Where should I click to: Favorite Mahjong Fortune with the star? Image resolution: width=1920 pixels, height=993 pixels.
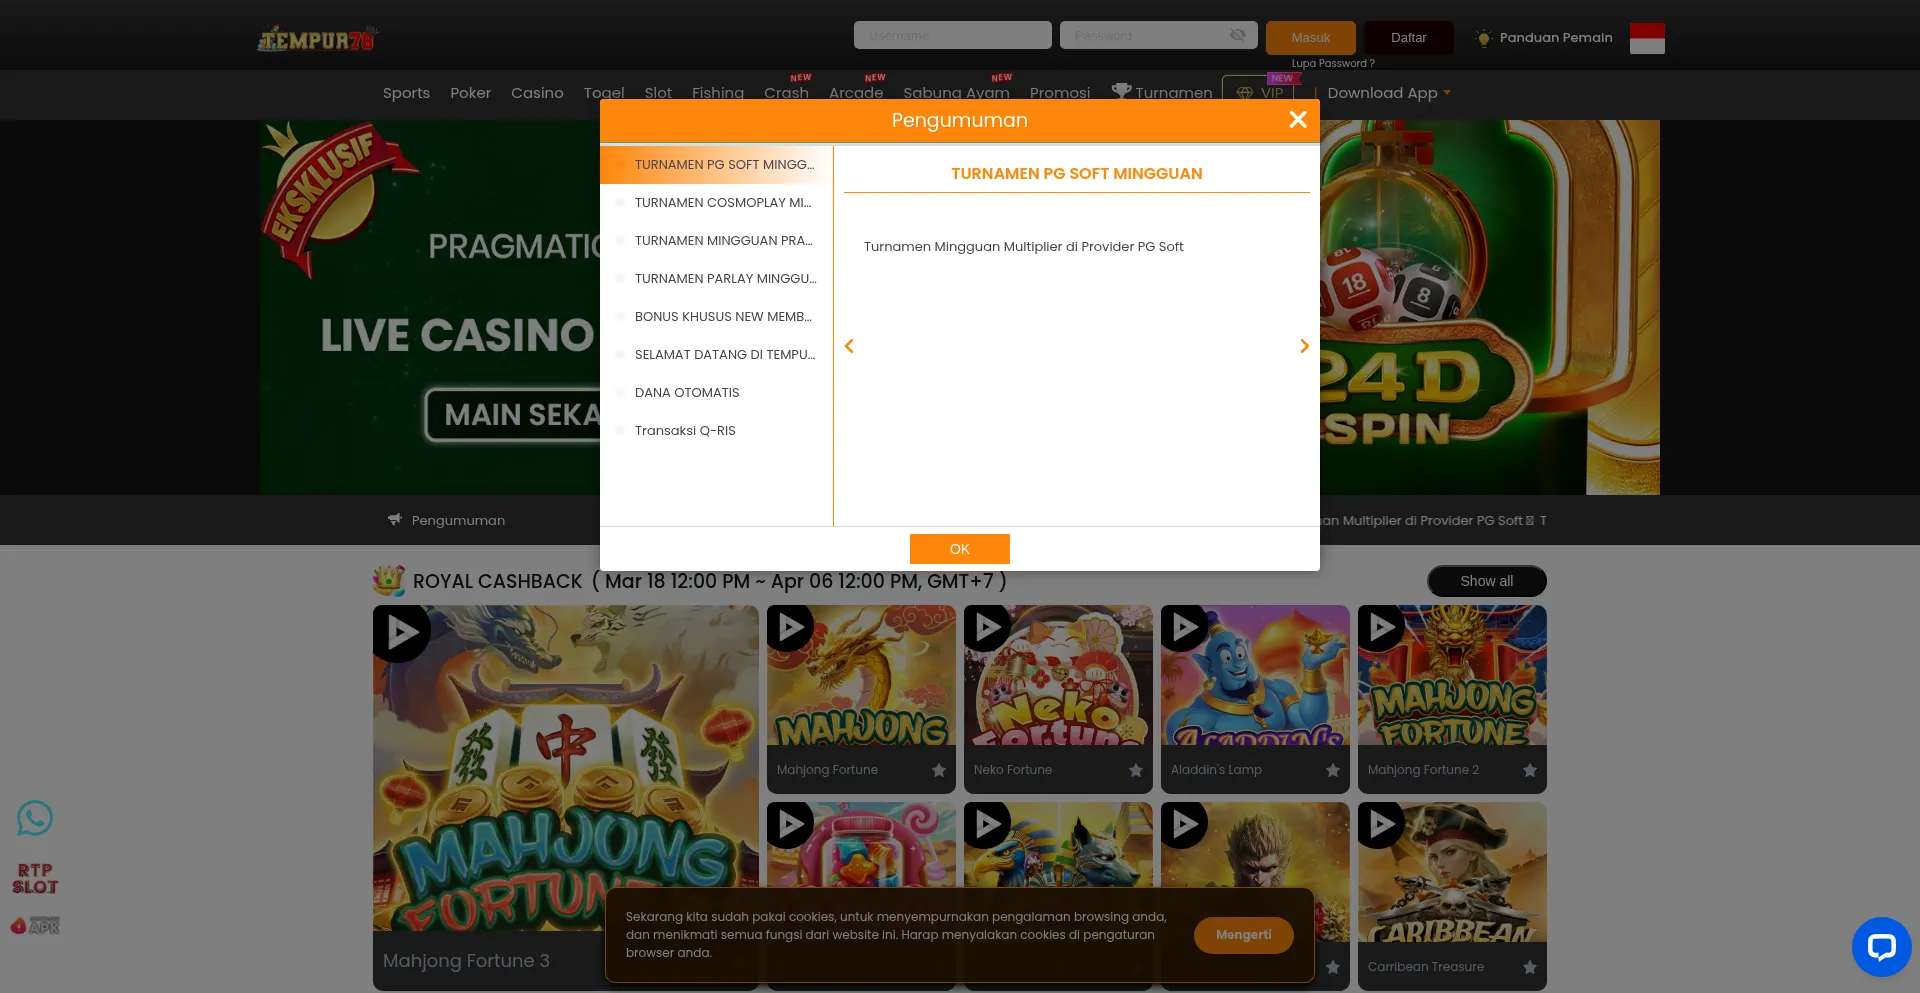coord(939,770)
